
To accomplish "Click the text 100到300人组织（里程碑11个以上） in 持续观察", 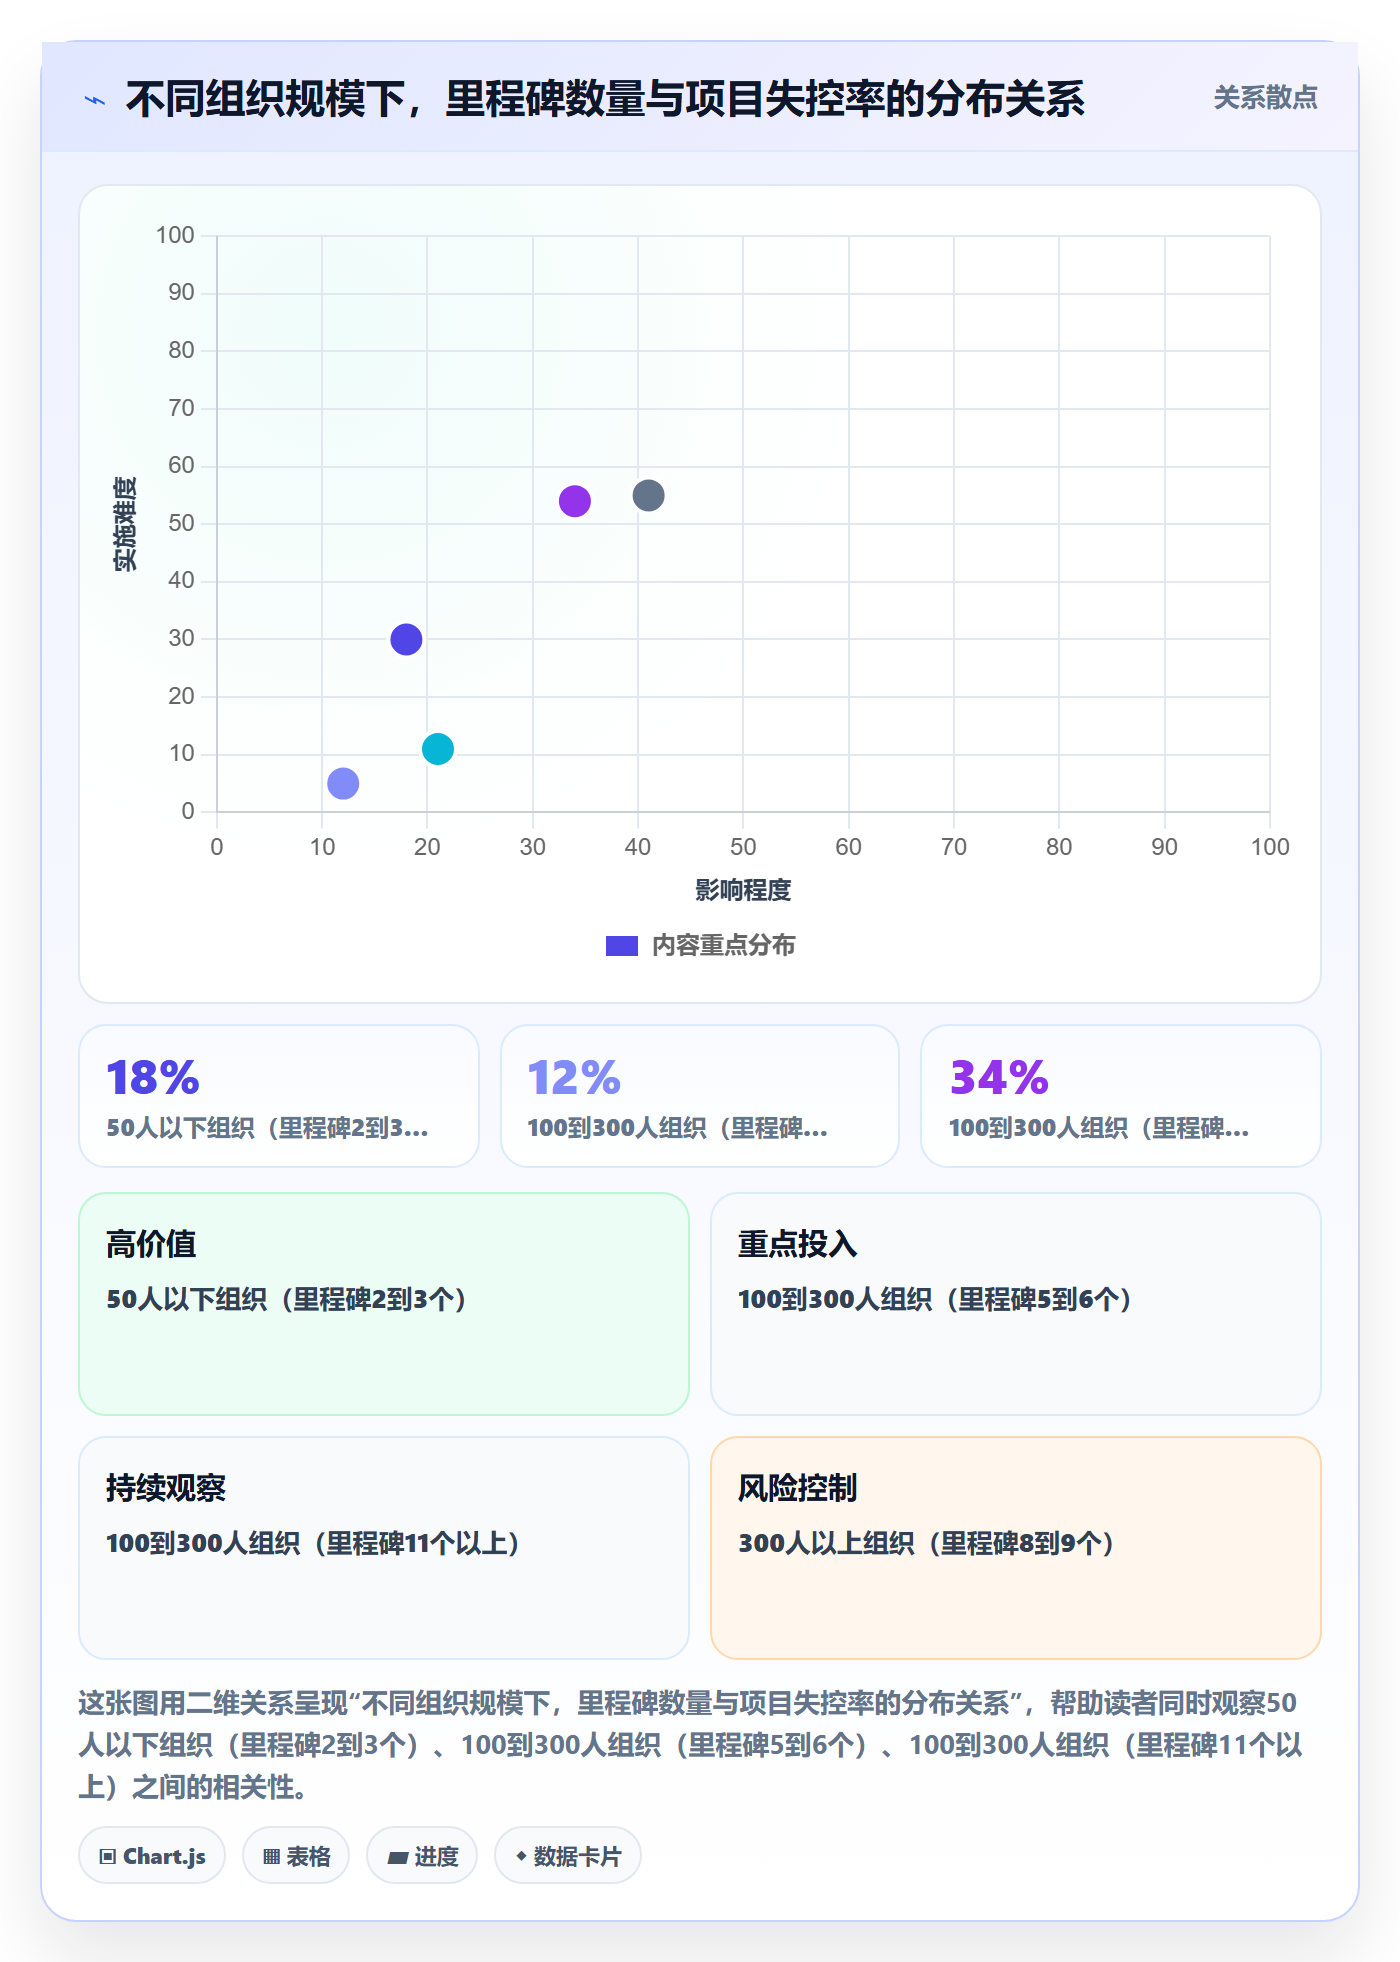I will pos(313,1543).
